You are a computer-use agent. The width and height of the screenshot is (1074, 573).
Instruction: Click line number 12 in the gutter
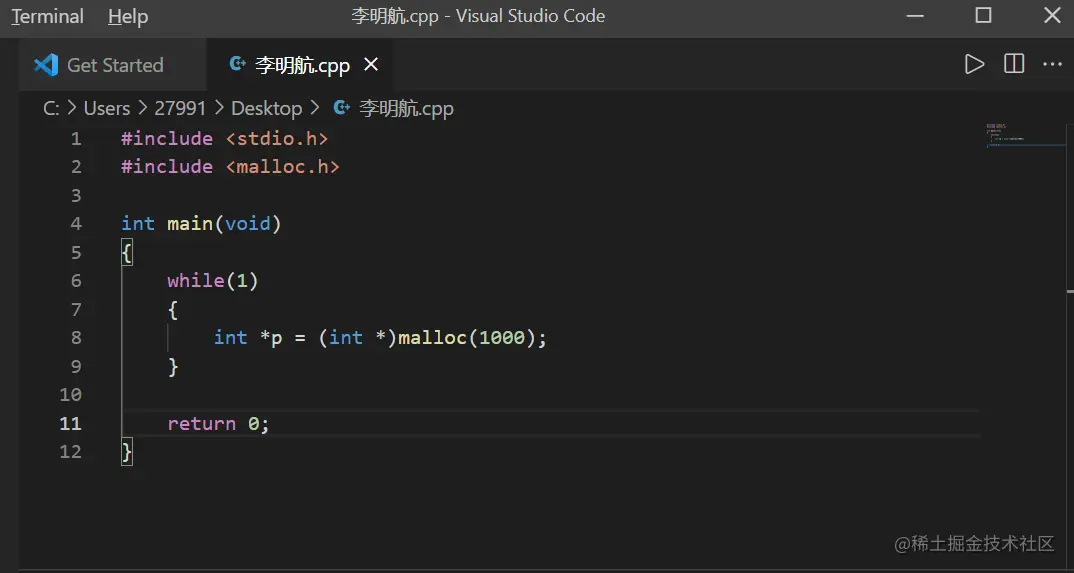tap(71, 452)
